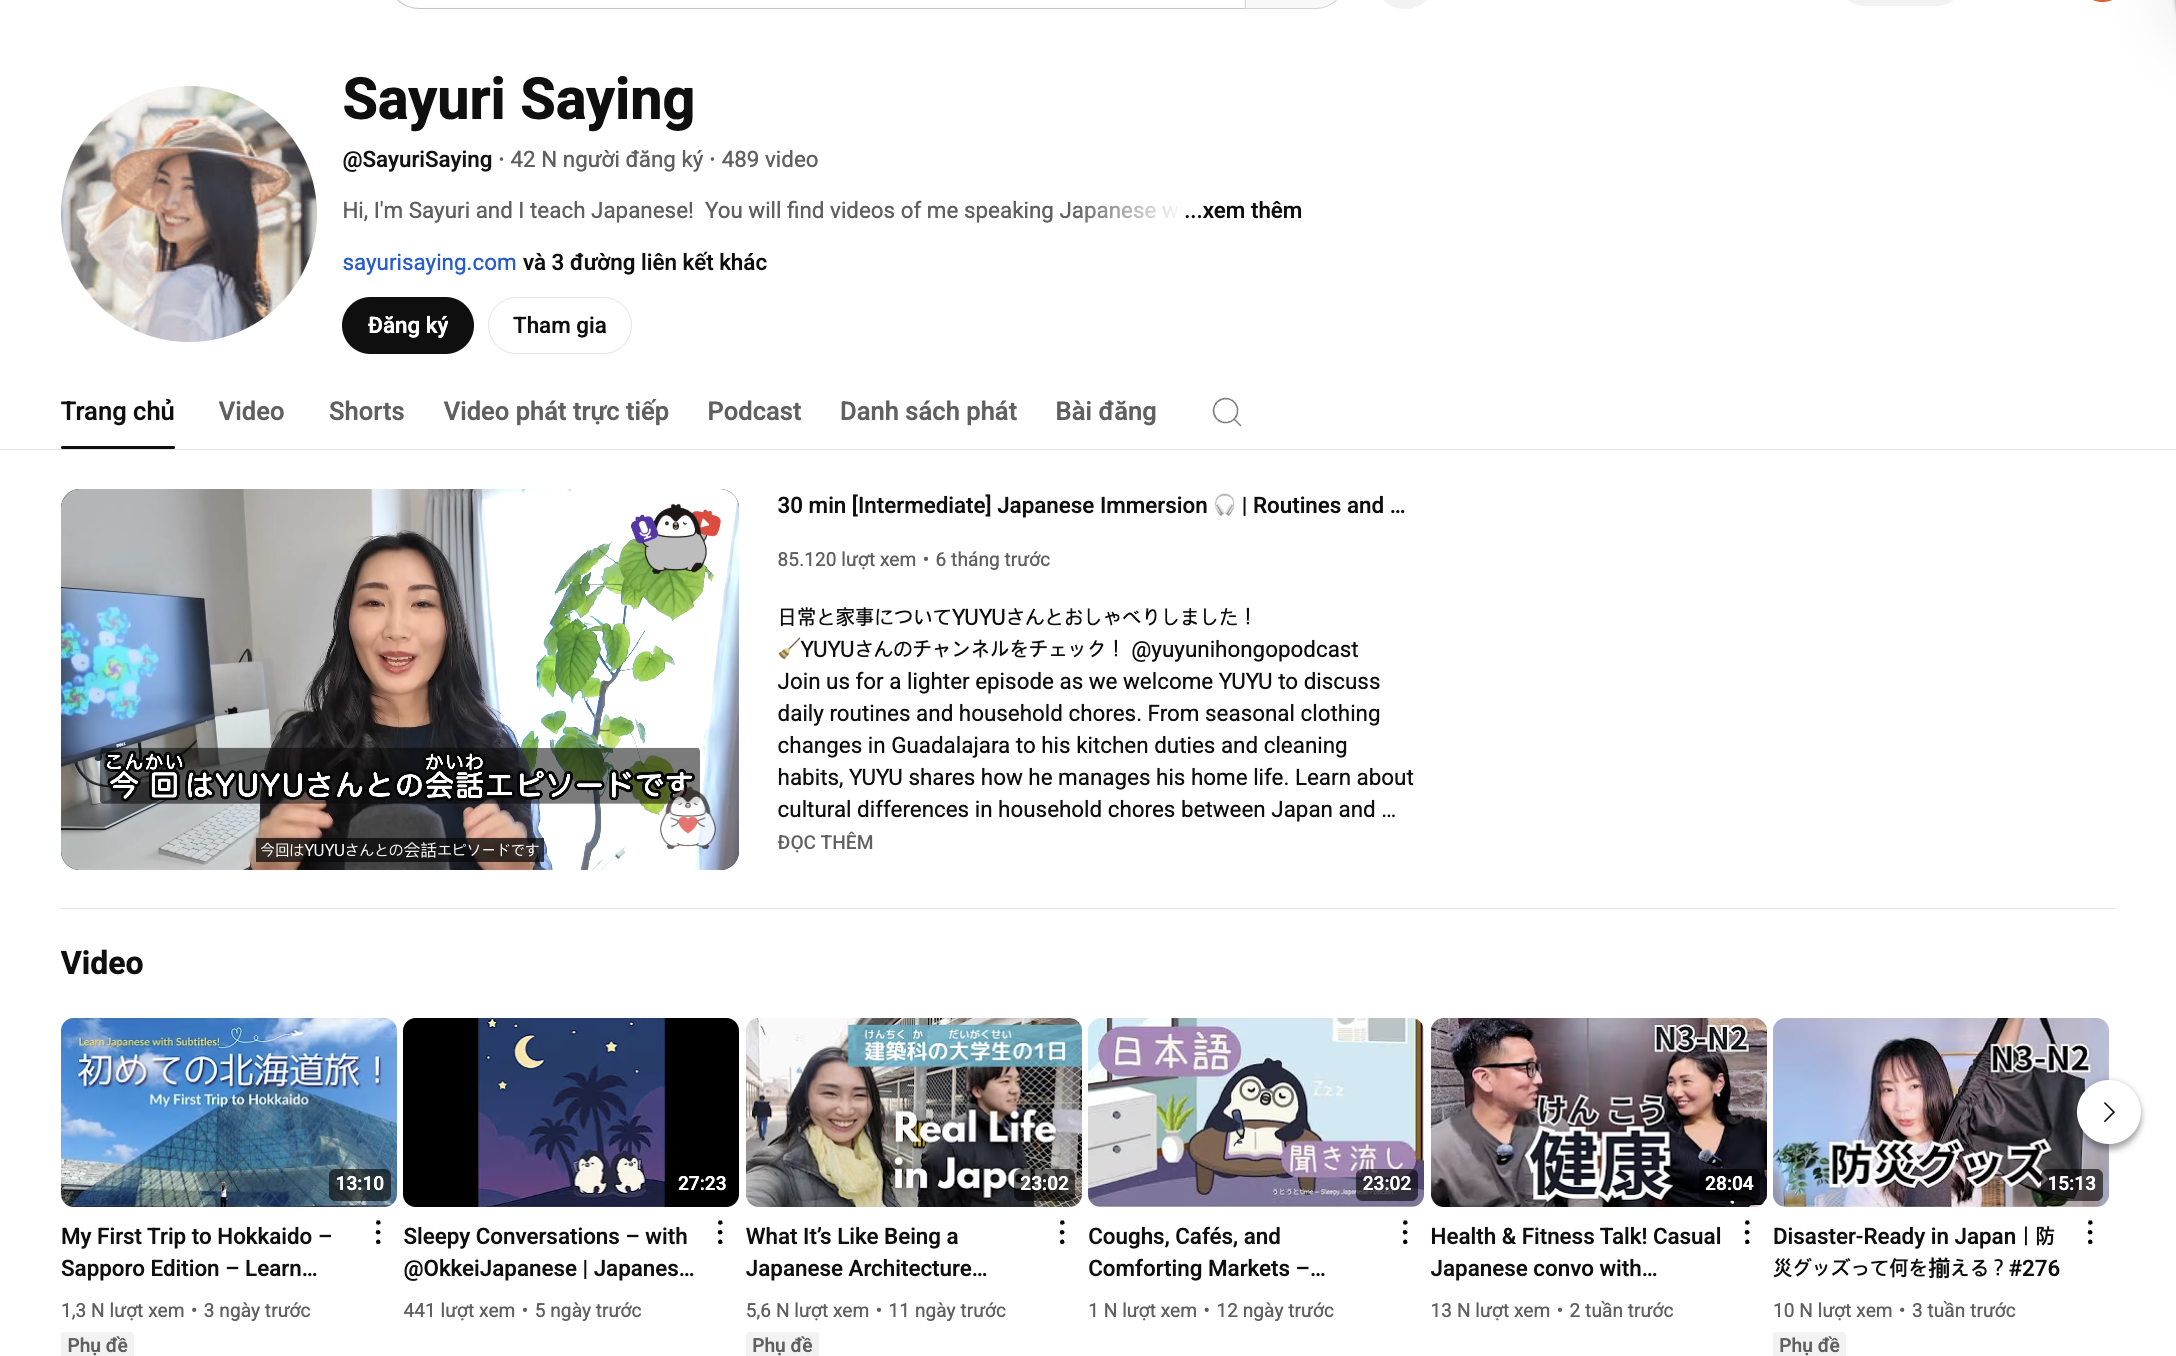The width and height of the screenshot is (2176, 1356).
Task: Open Sleepy Conversations night-sky thumbnail
Action: (x=571, y=1112)
